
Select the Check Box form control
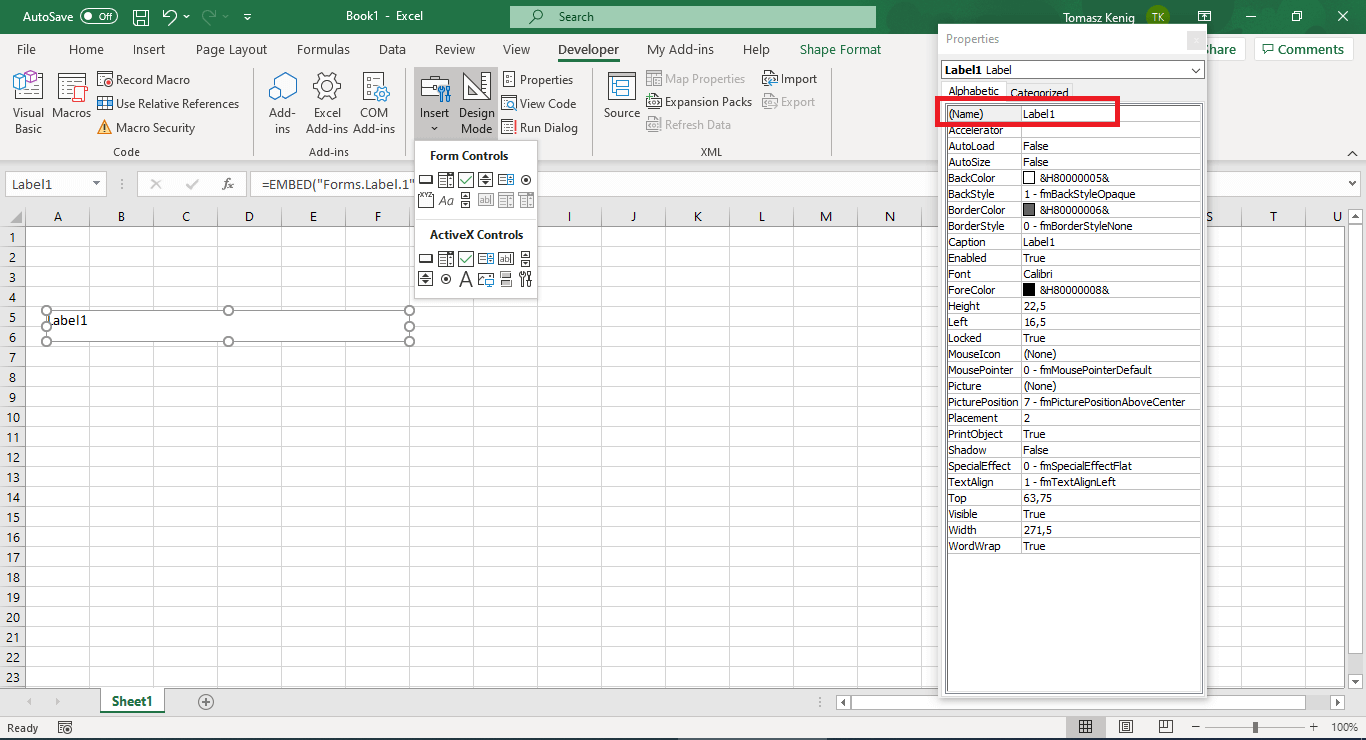465,180
